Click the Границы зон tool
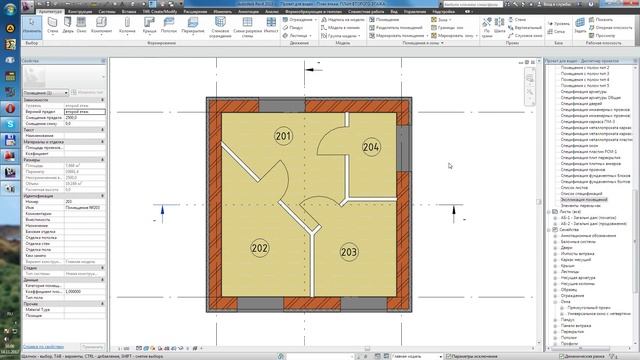 coord(447,28)
